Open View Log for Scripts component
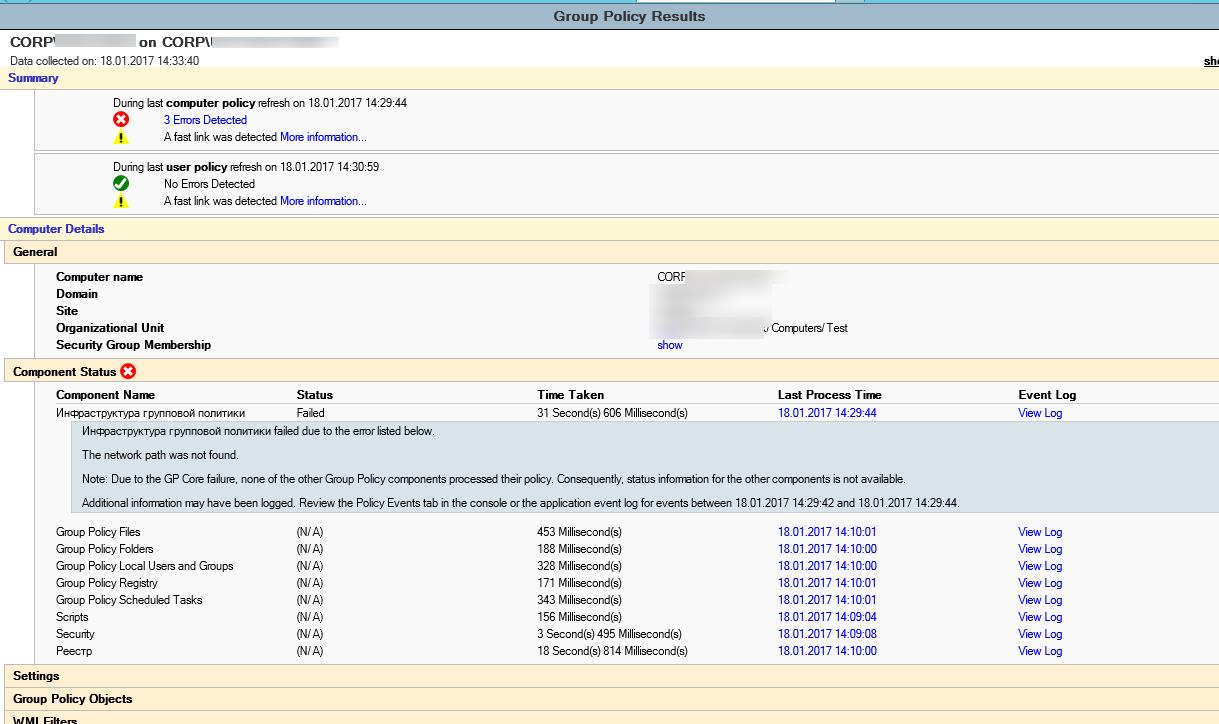 [x=1039, y=617]
